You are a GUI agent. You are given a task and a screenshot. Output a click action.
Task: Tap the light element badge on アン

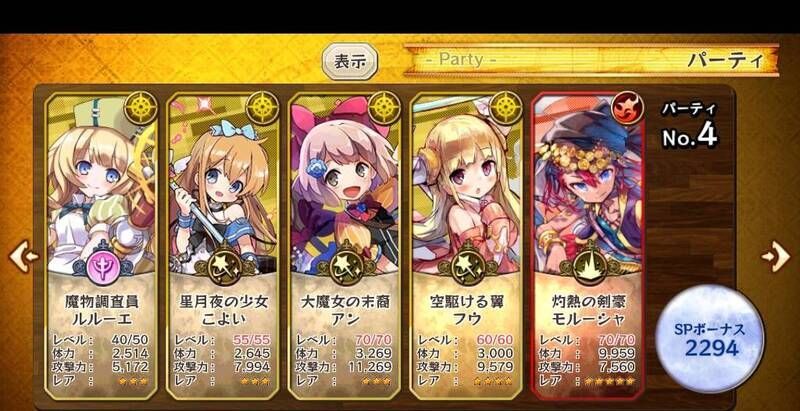pos(384,108)
